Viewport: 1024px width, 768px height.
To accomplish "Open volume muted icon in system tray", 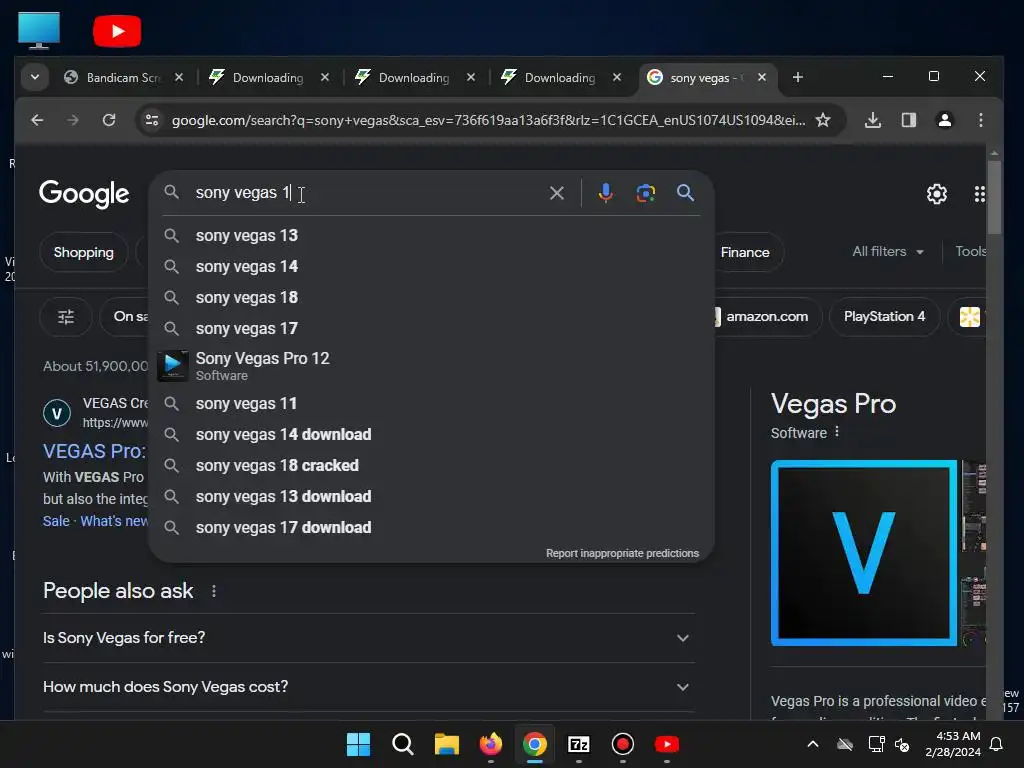I will coord(902,744).
